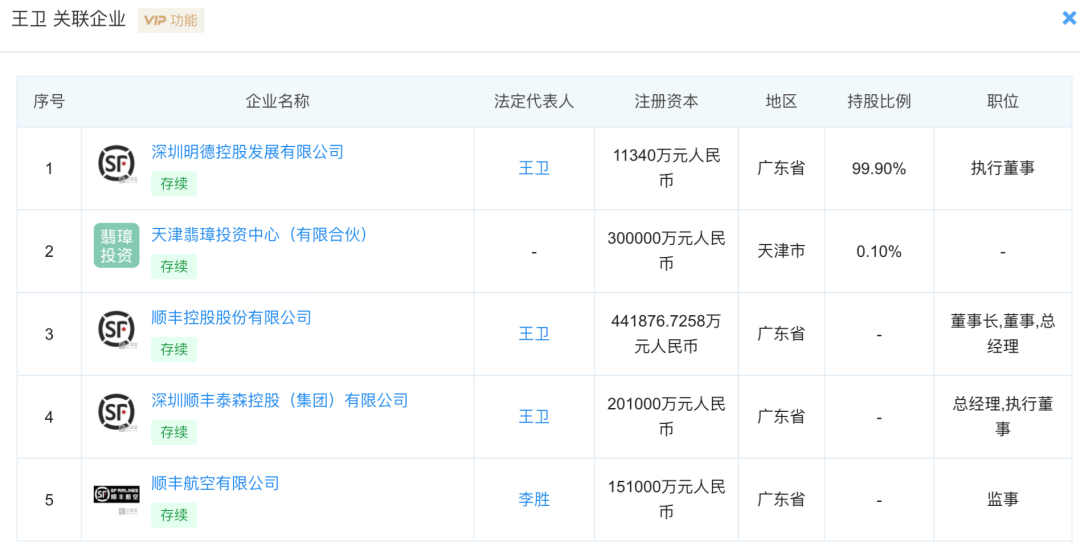The width and height of the screenshot is (1080, 555).
Task: Click the 注册资本 column header
Action: coord(666,101)
